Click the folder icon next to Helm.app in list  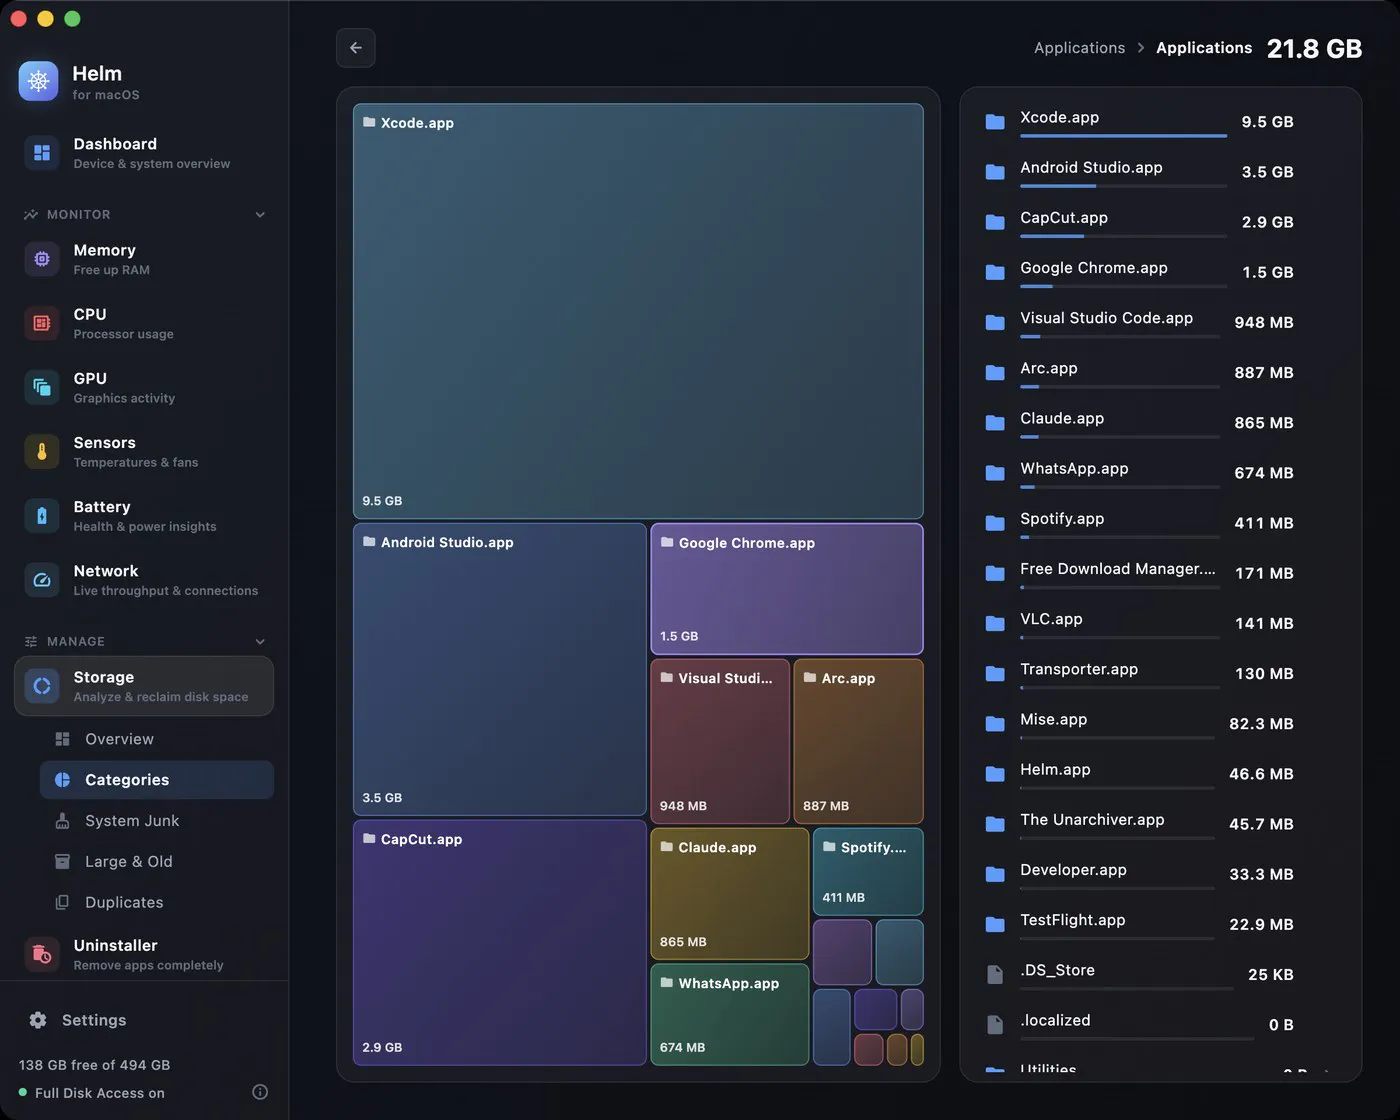[x=995, y=774]
